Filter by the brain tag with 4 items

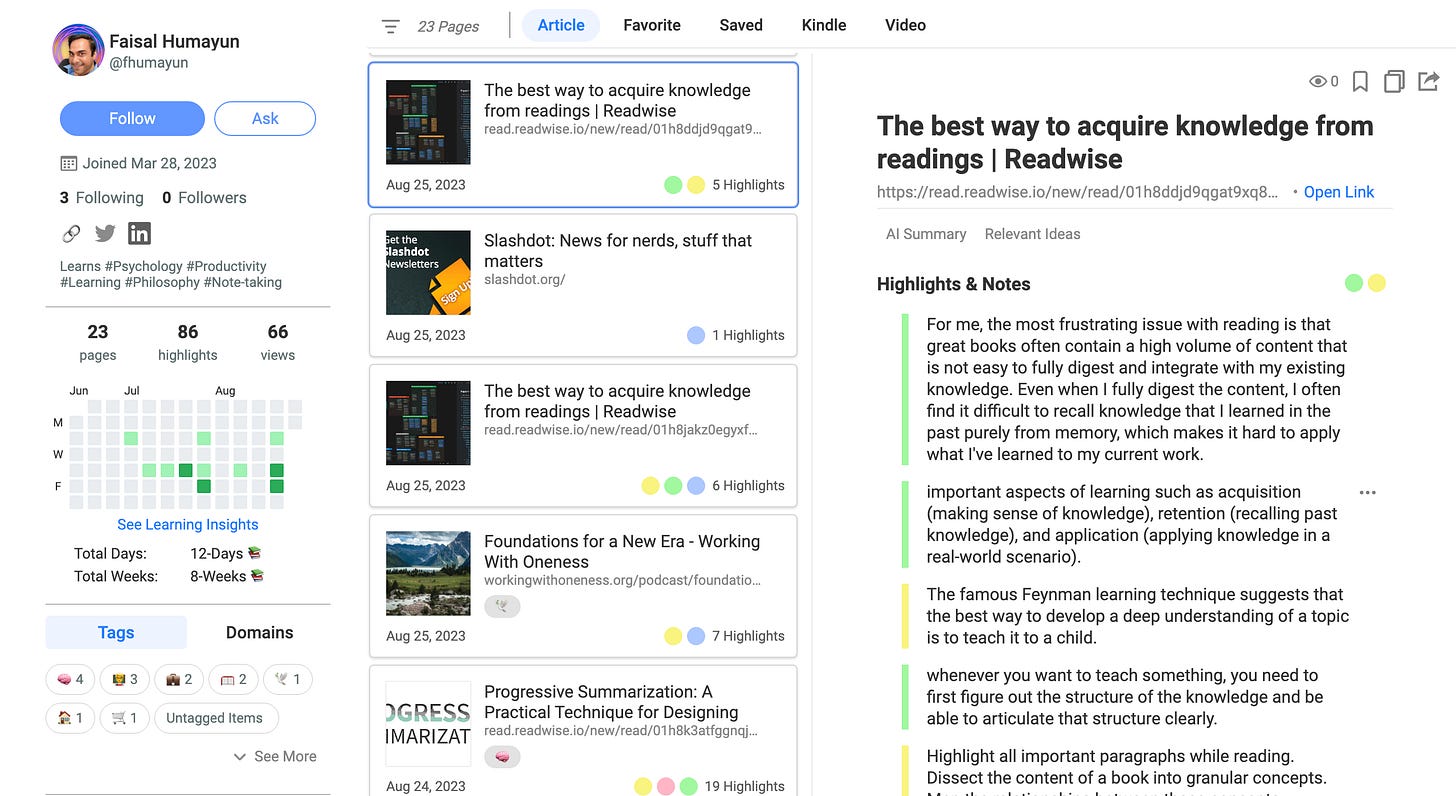(70, 680)
